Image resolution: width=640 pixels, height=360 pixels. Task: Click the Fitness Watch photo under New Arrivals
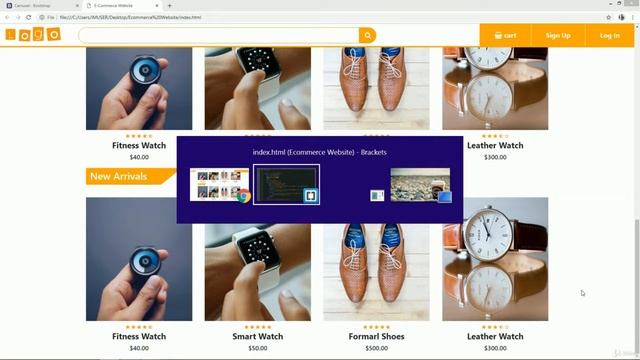tap(139, 259)
